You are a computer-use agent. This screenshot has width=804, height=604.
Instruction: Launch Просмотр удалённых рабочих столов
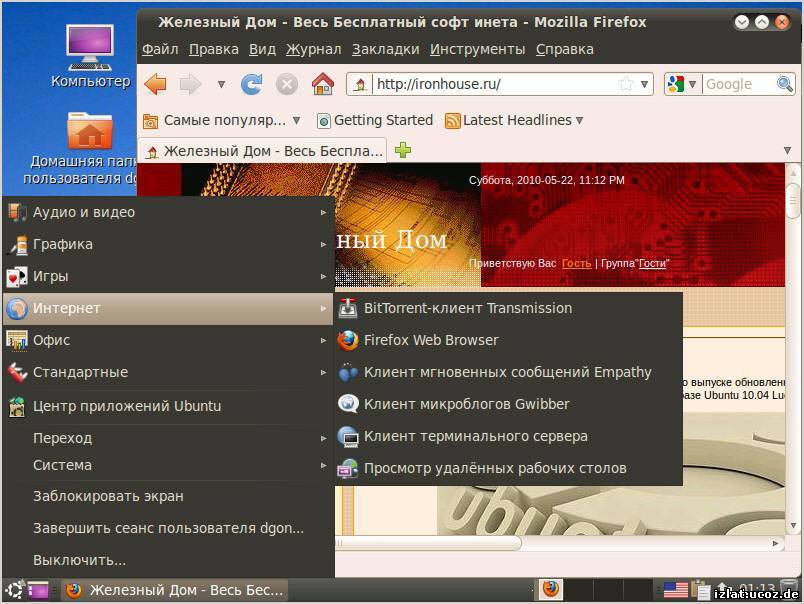click(508, 468)
